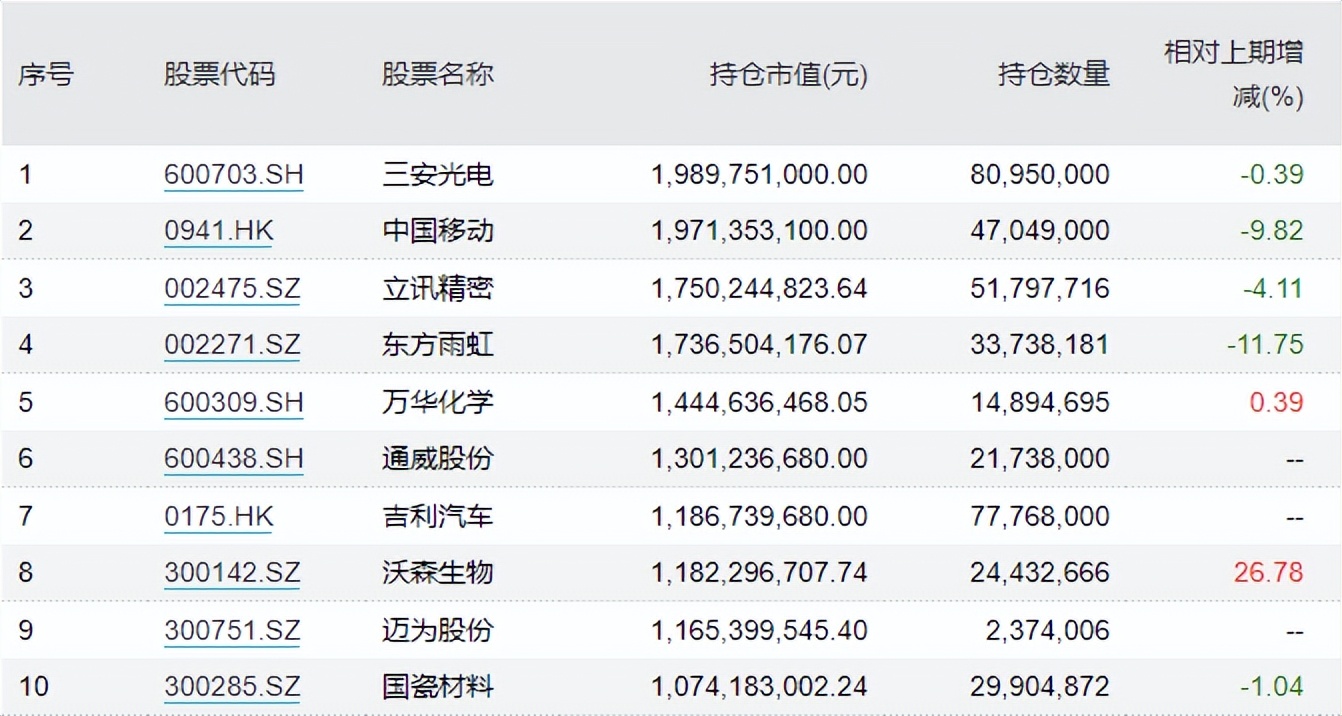Viewport: 1342px width, 716px height.
Task: Open stock code link 600309.SH
Action: (234, 403)
